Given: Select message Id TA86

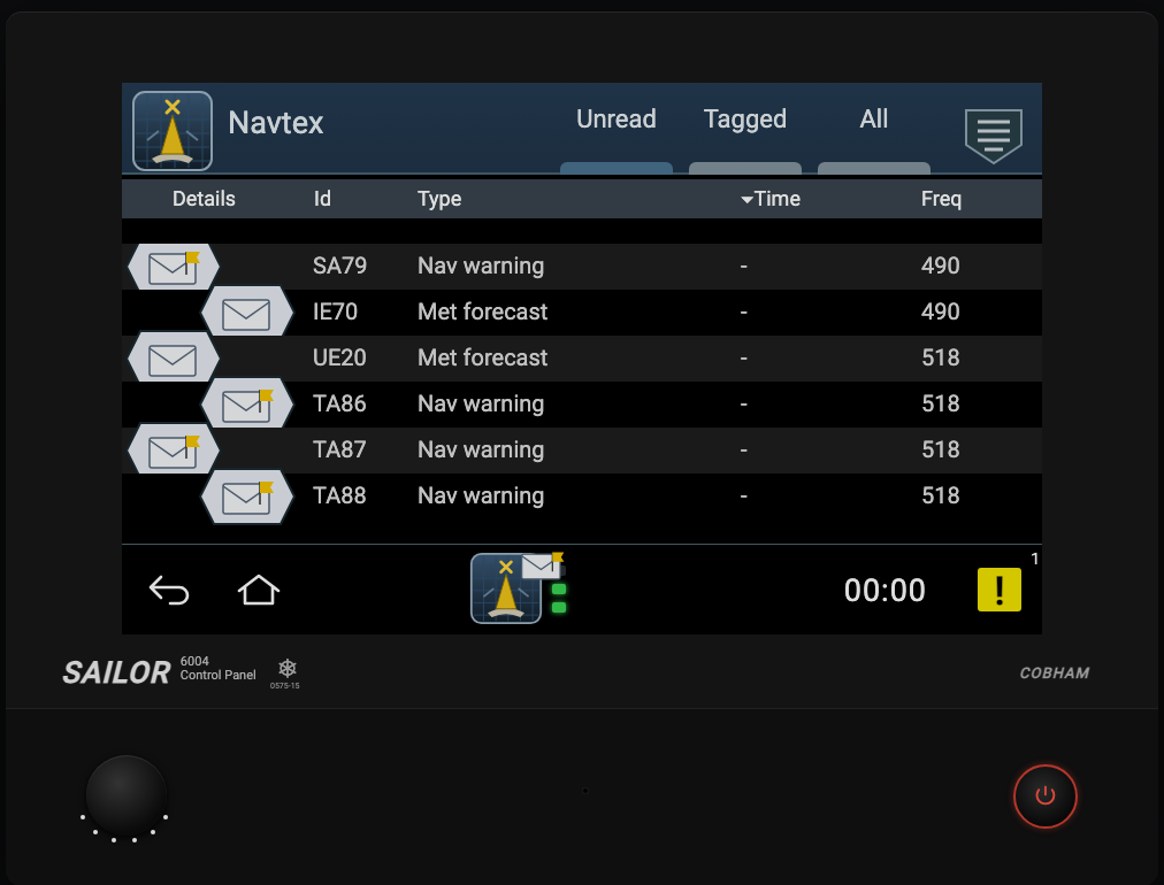Looking at the screenshot, I should (339, 404).
